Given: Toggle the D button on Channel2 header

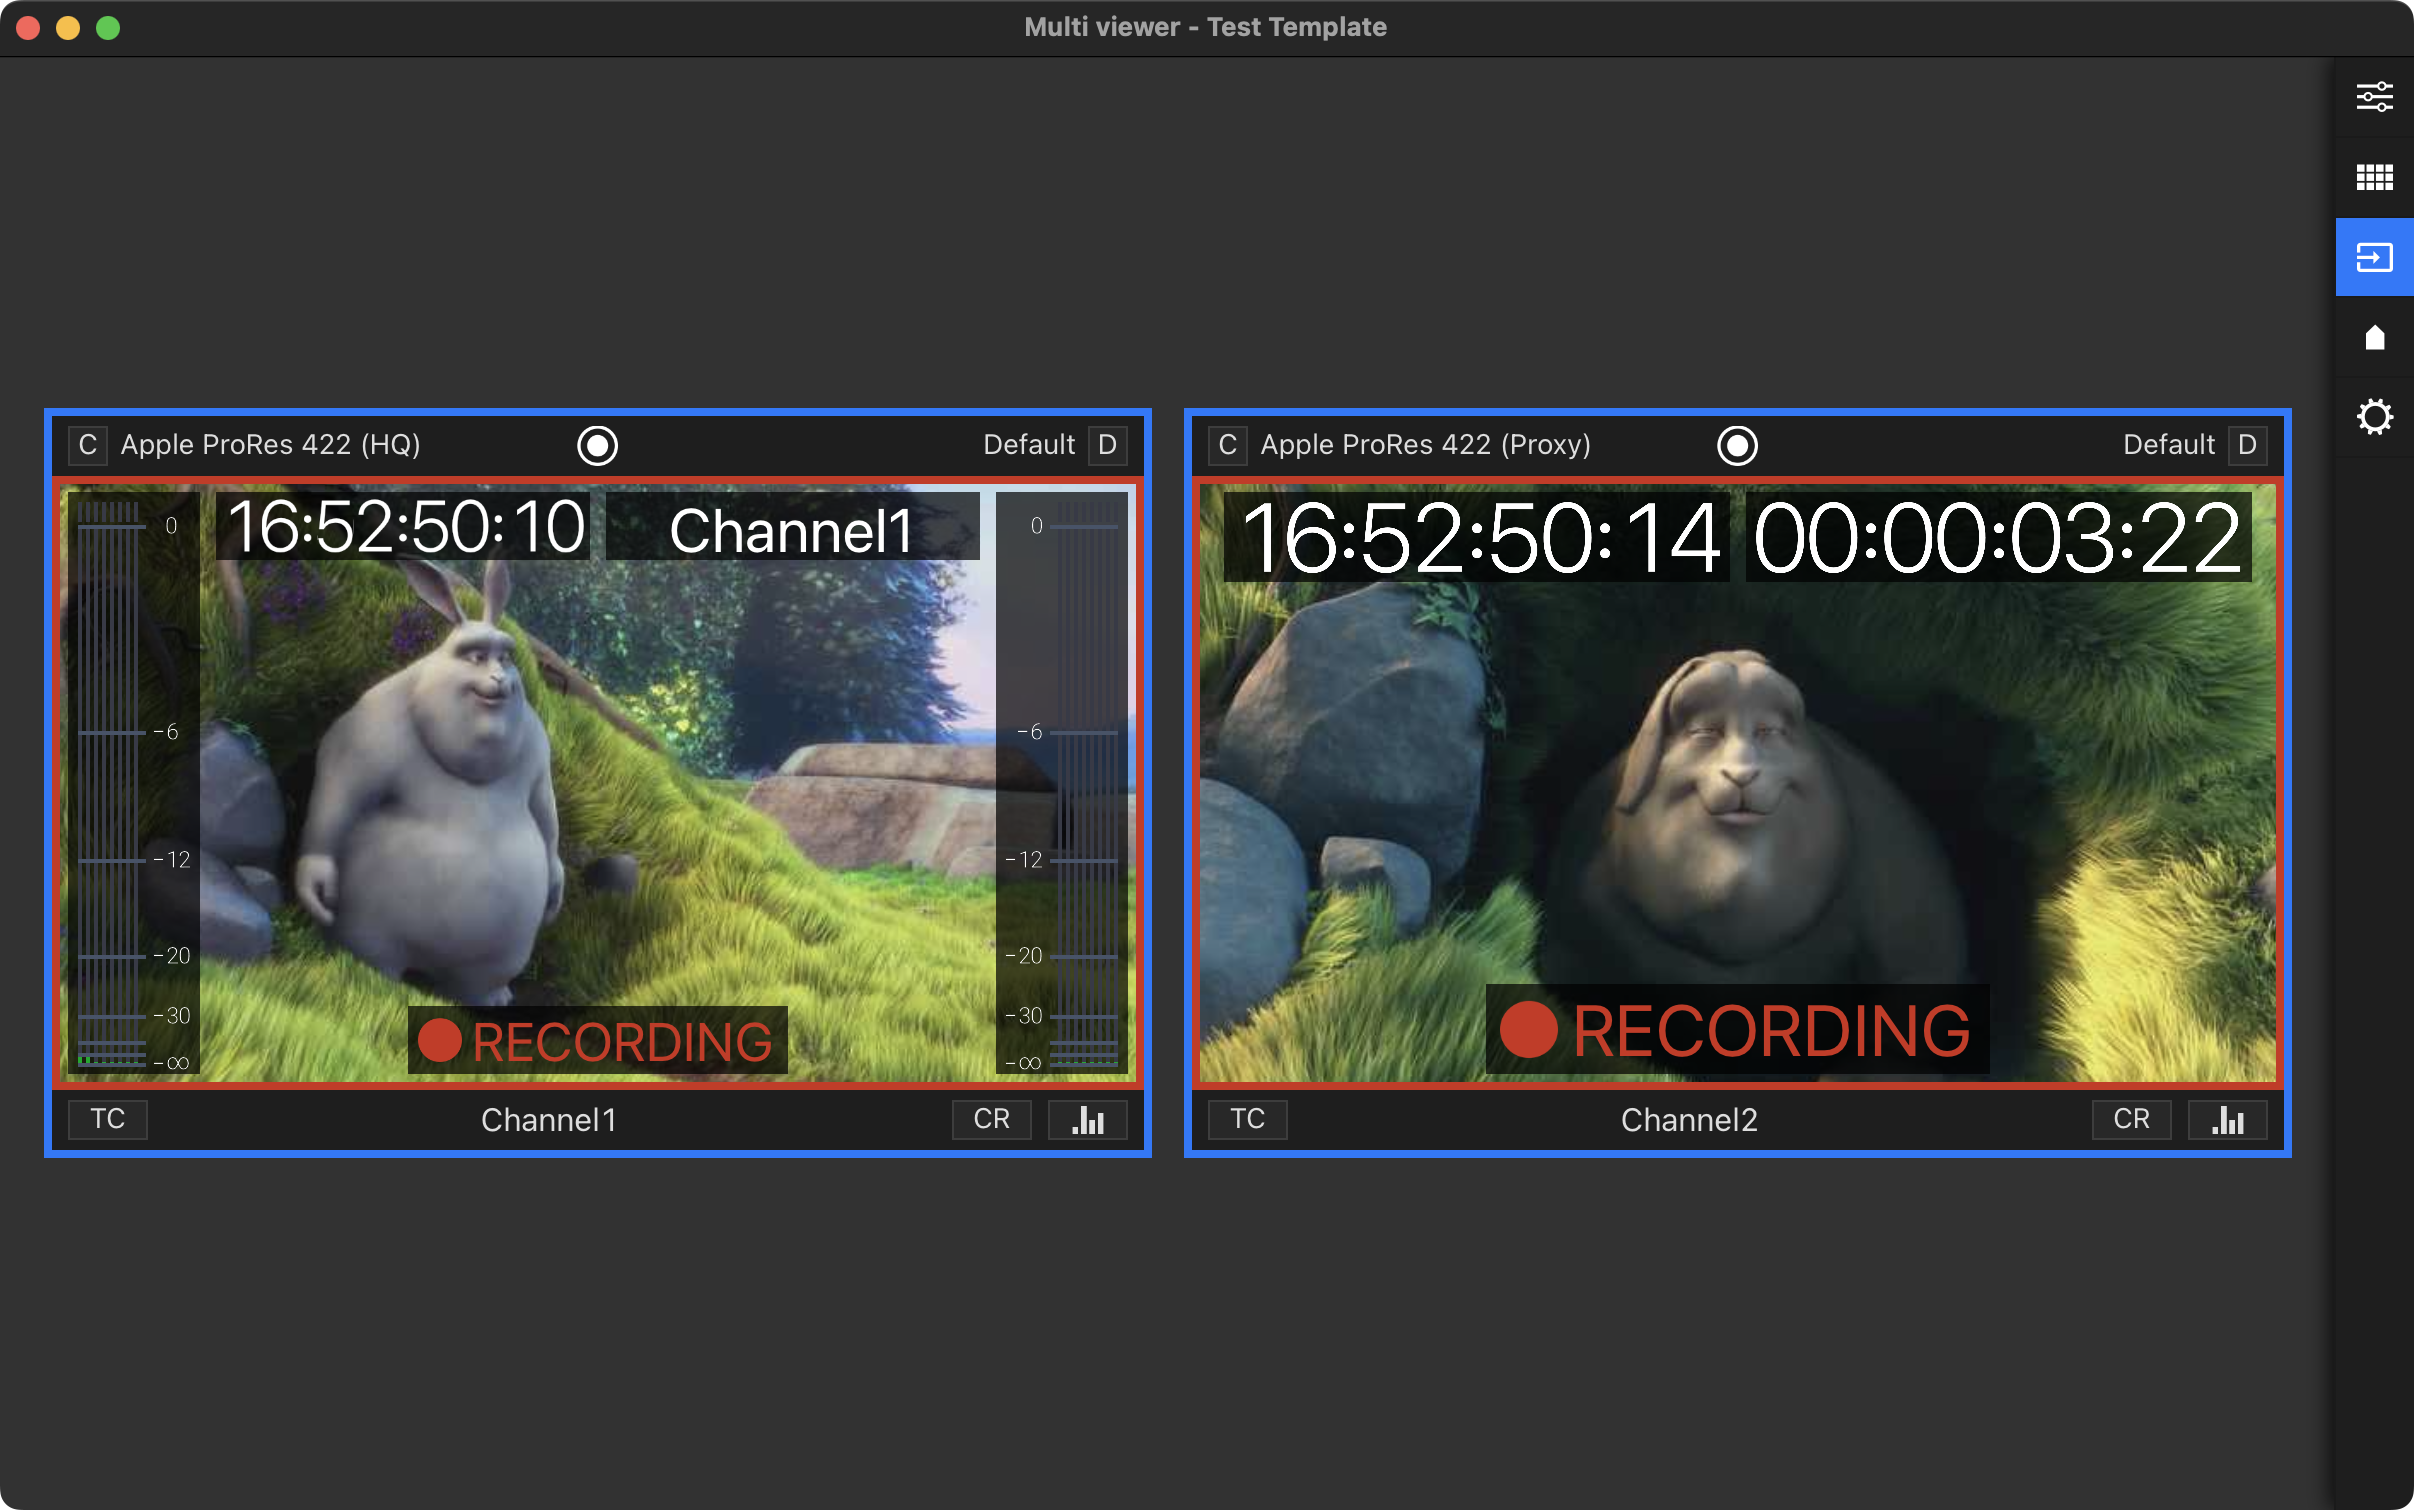Looking at the screenshot, I should pyautogui.click(x=2247, y=445).
